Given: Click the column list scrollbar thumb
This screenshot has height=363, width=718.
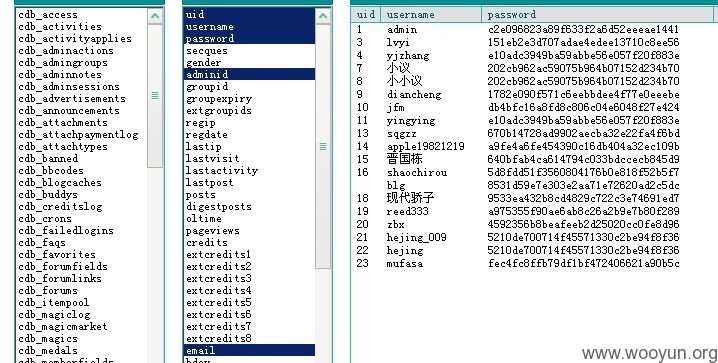Looking at the screenshot, I should tap(323, 146).
